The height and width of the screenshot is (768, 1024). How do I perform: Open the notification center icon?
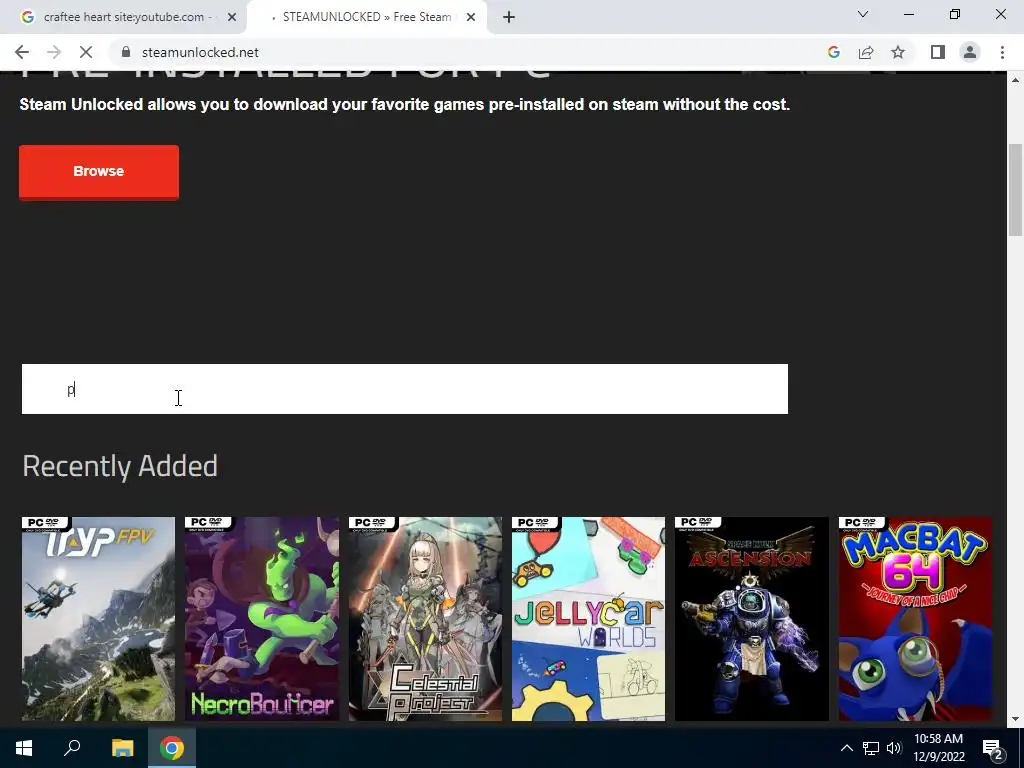pos(993,748)
